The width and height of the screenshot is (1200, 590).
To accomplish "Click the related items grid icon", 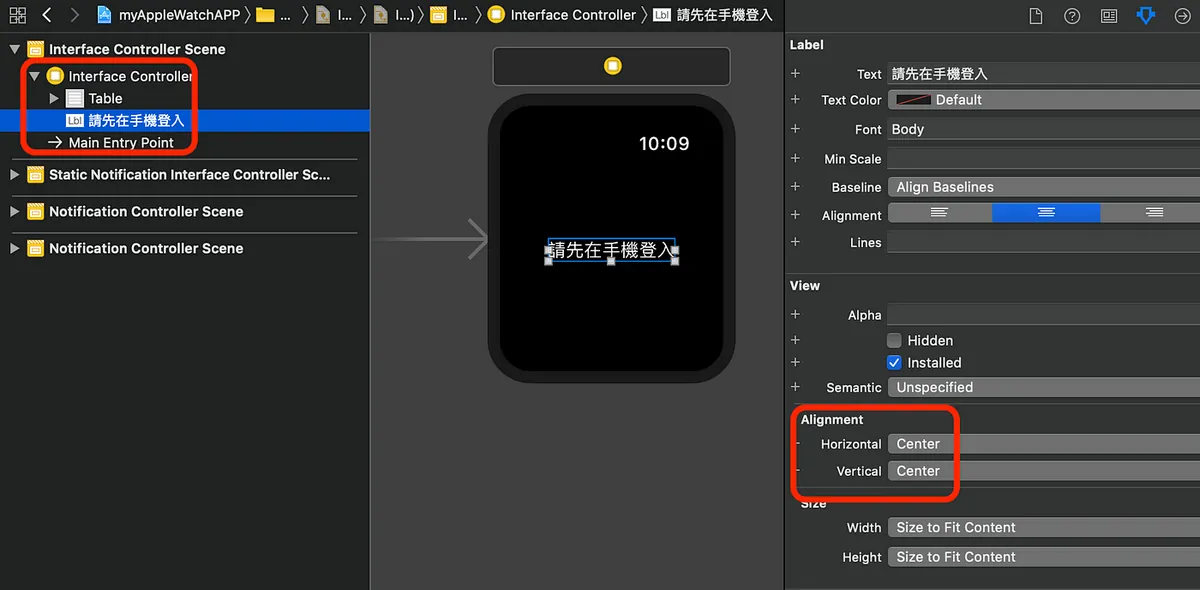I will (x=17, y=15).
